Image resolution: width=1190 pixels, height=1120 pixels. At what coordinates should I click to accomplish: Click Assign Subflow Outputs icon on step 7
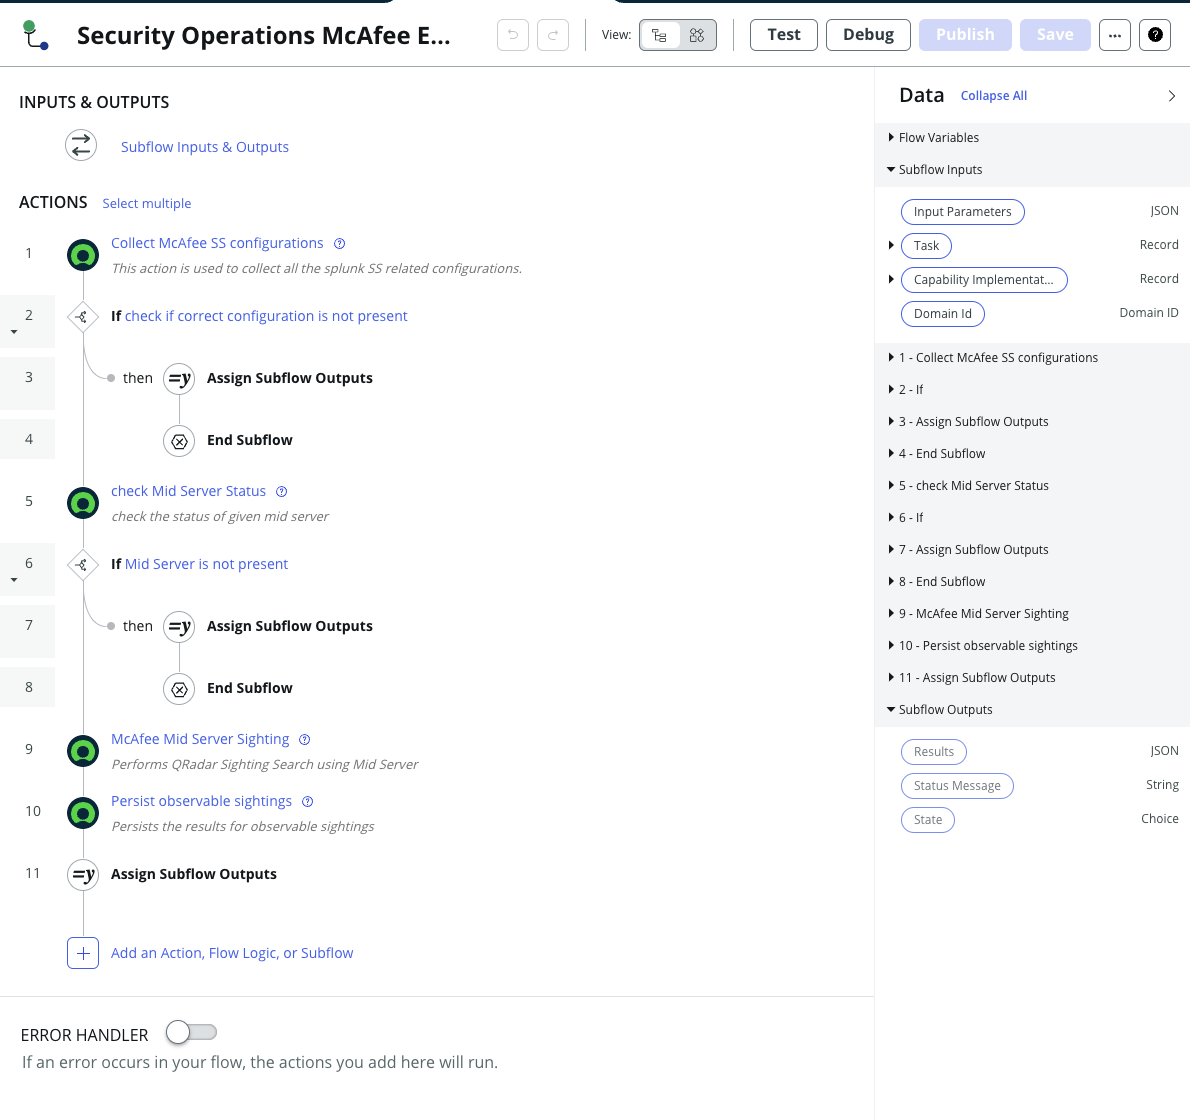[x=179, y=626]
